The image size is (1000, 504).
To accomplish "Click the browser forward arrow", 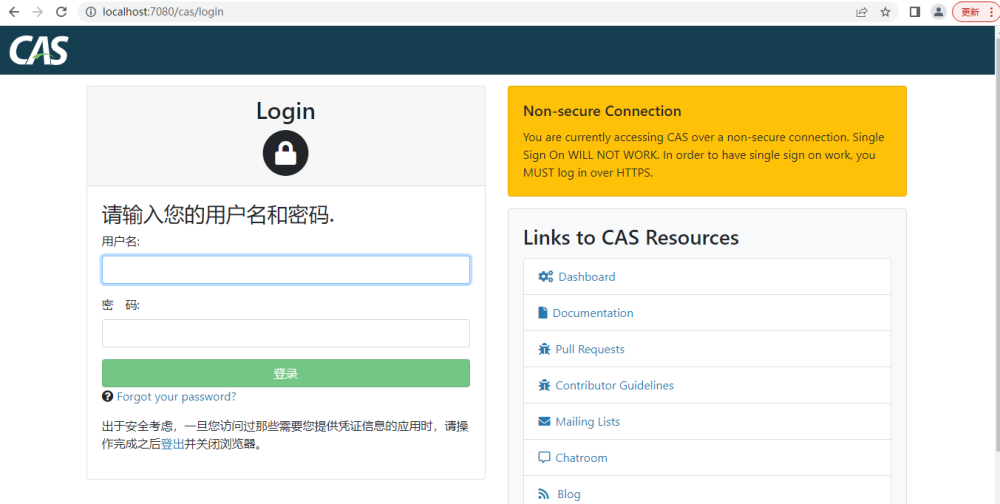I will [38, 11].
